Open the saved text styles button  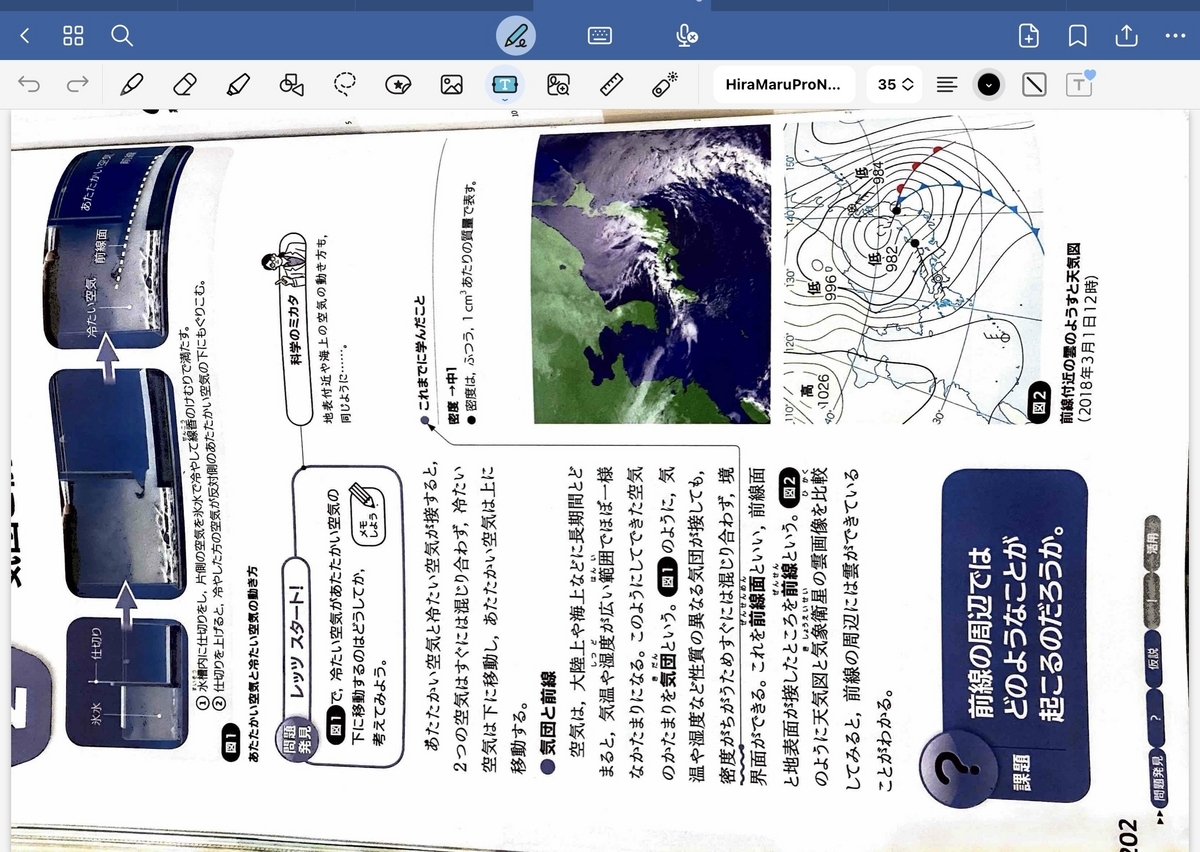1080,85
